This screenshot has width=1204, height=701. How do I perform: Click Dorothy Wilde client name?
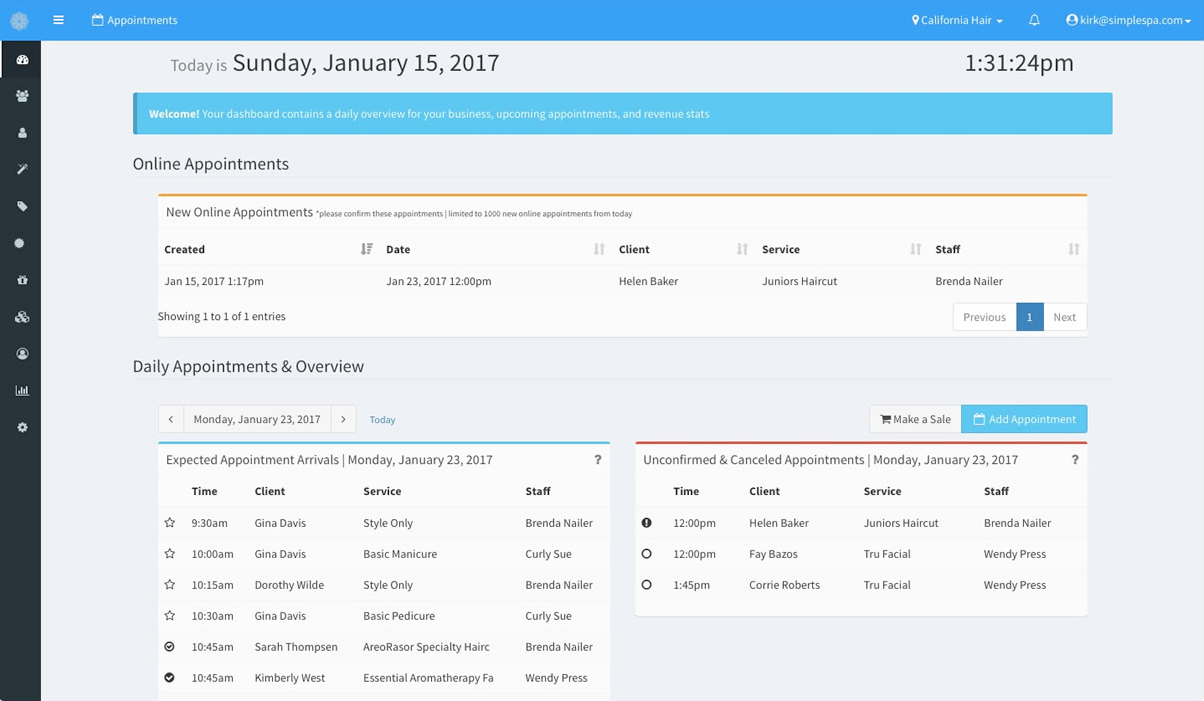tap(290, 585)
